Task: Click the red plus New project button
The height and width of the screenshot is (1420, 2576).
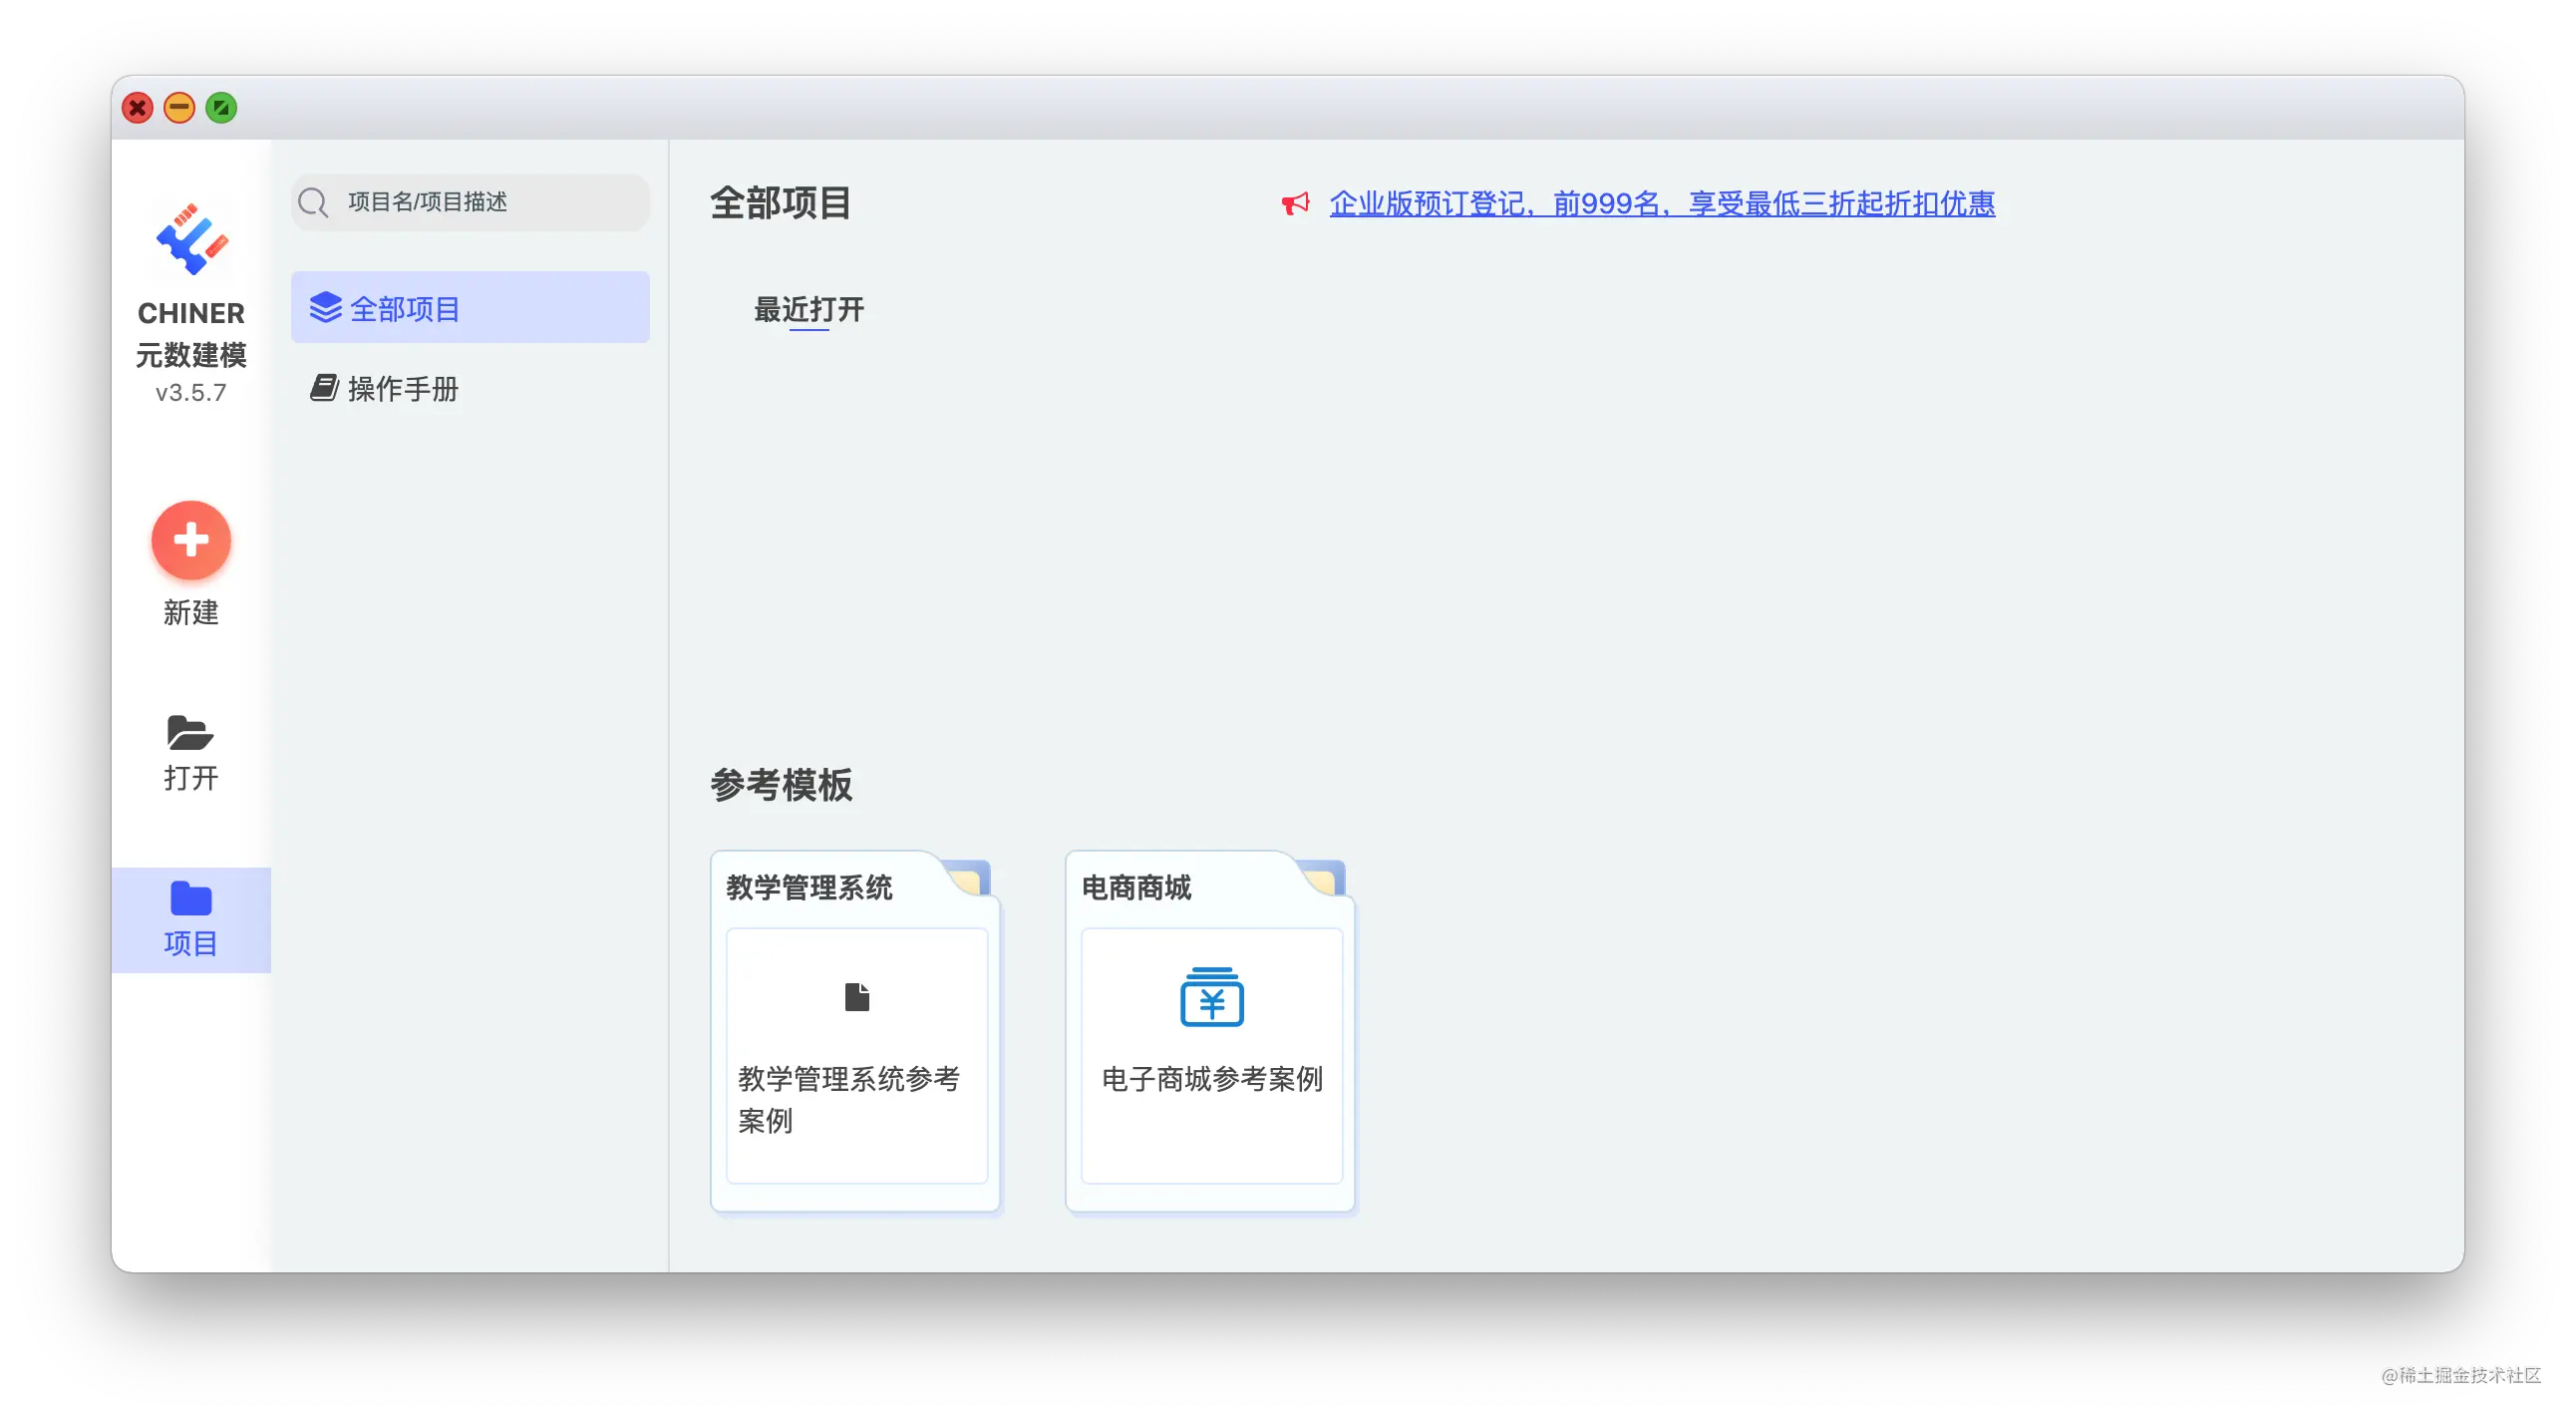Action: [x=191, y=540]
